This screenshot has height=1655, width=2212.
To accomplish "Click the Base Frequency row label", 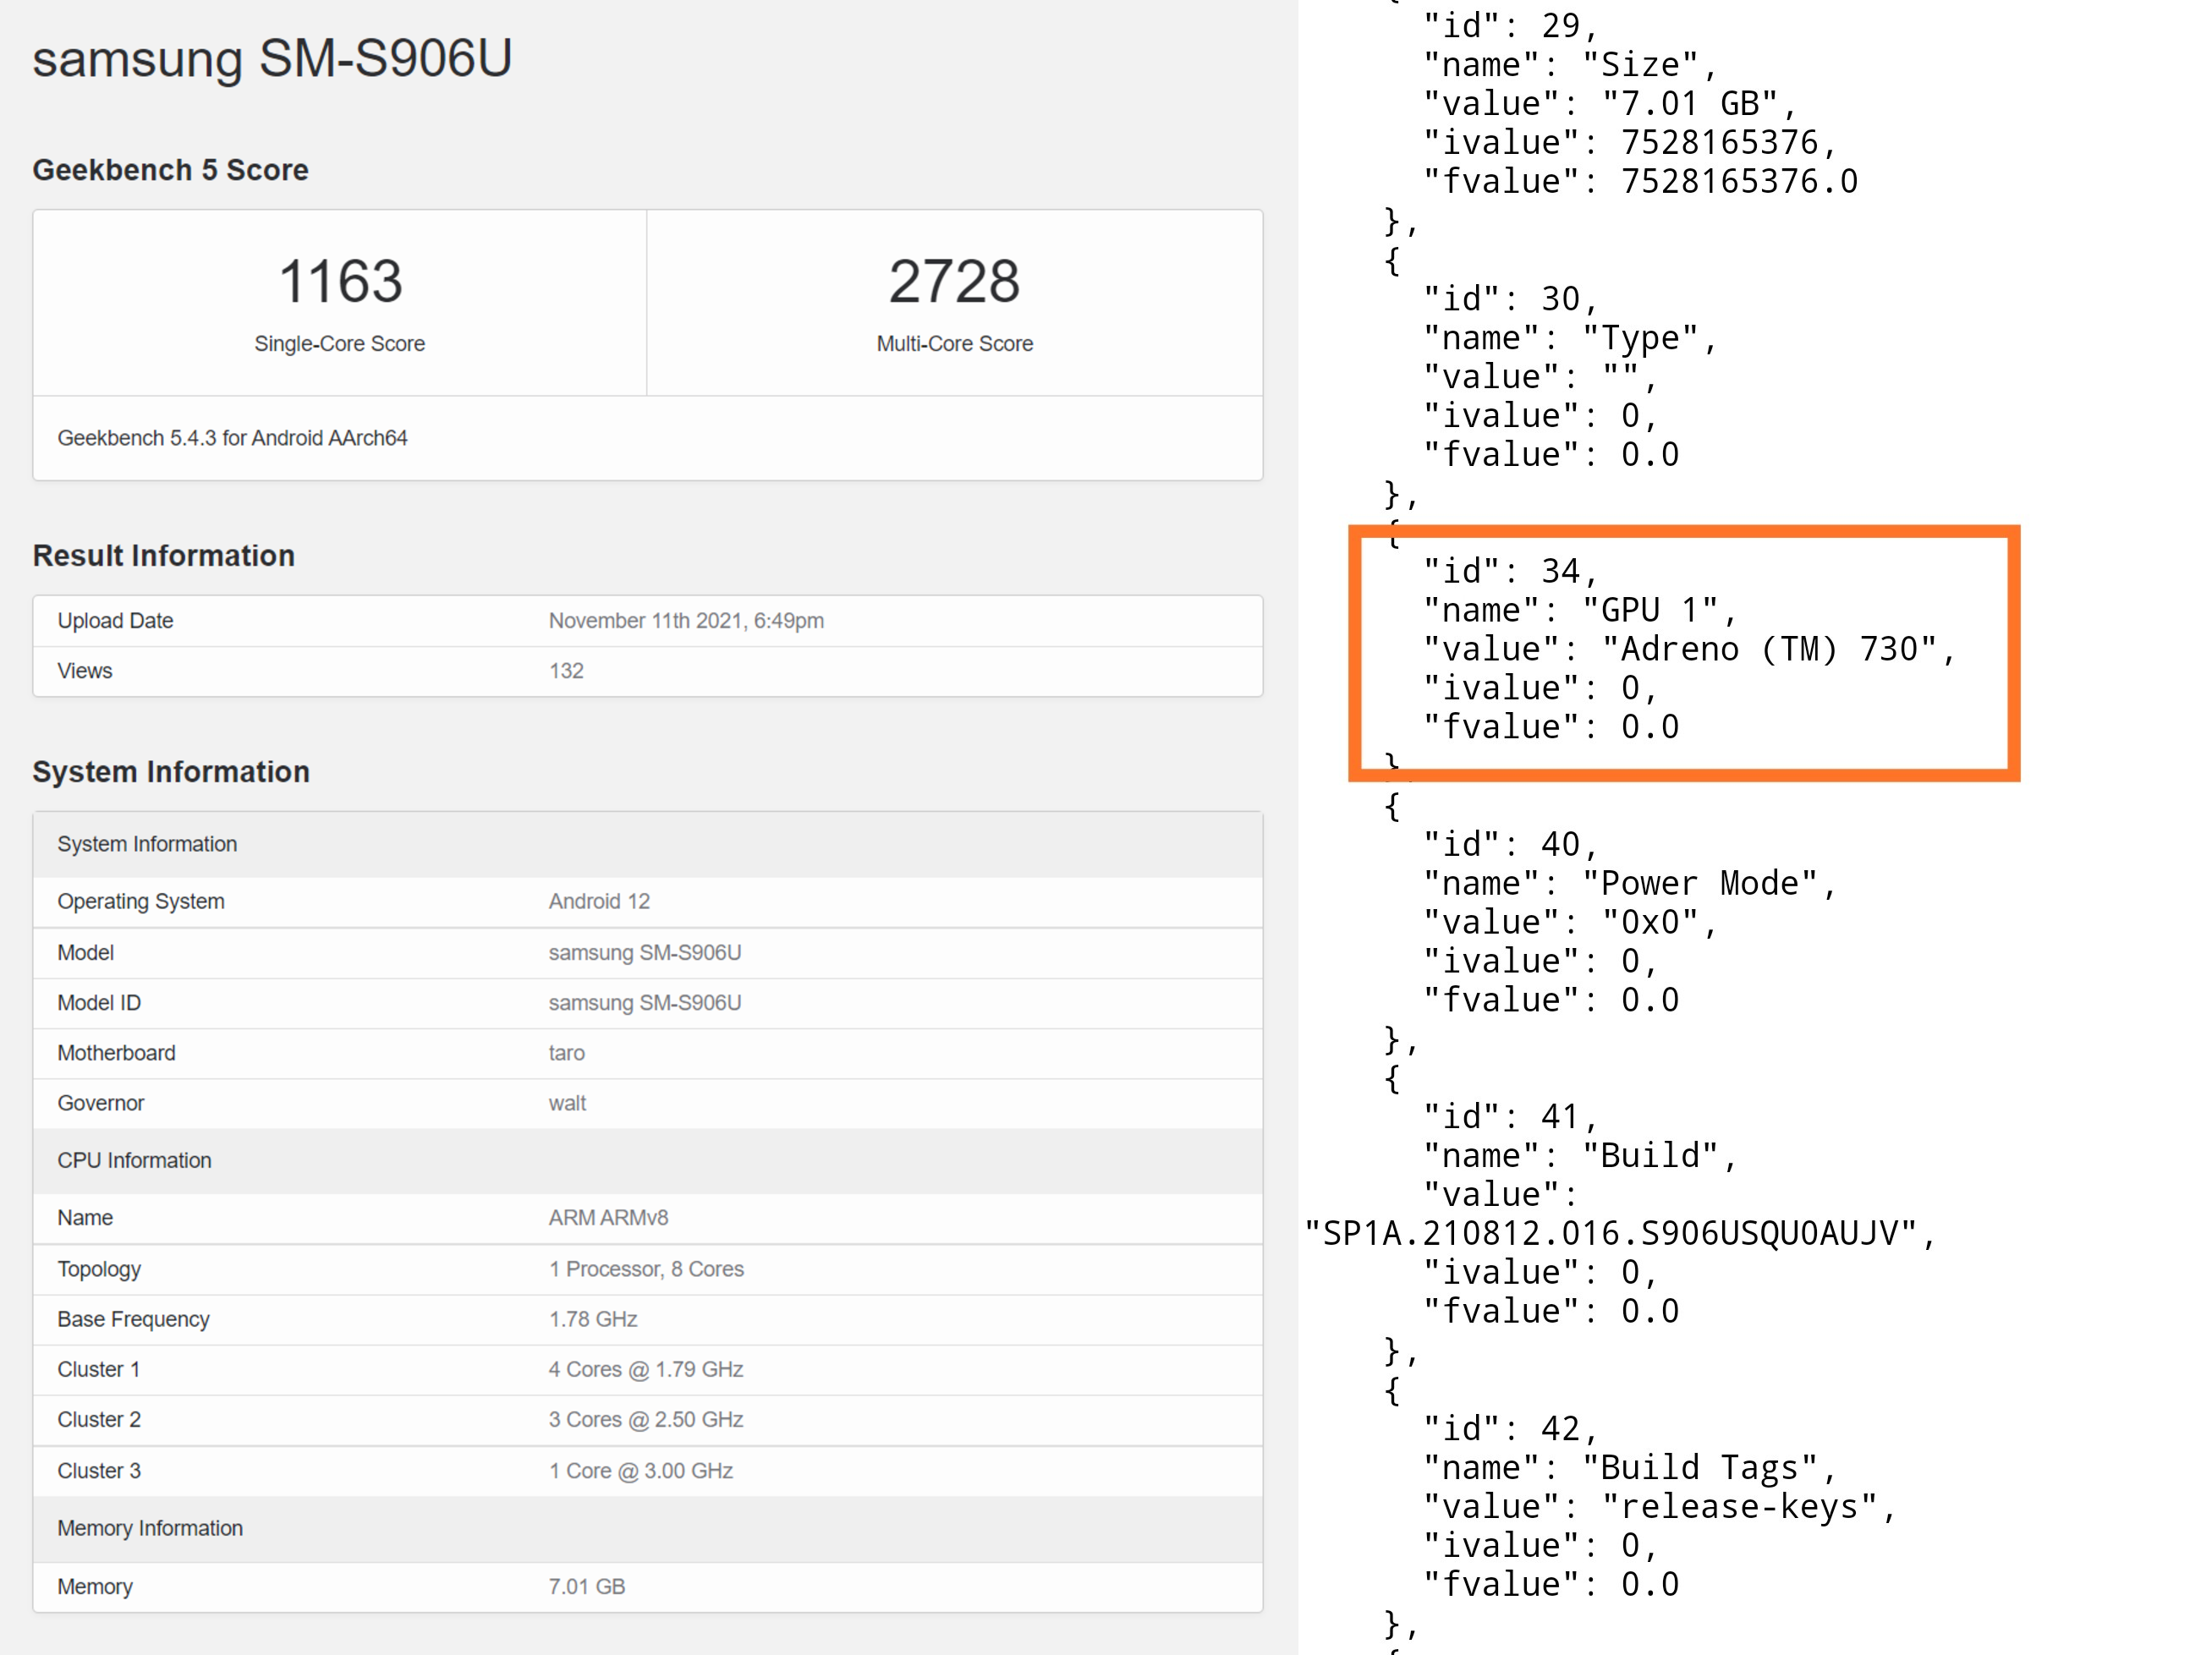I will pyautogui.click(x=133, y=1320).
